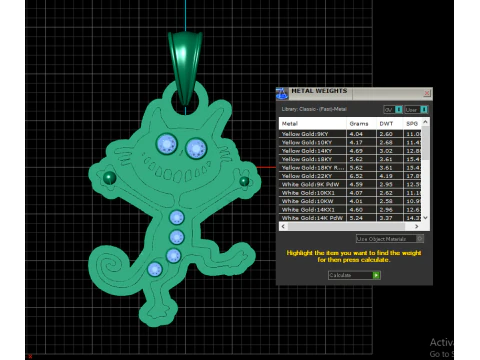480x360 pixels.
Task: Select the Yellow Gold:10KY row
Action: click(350, 142)
